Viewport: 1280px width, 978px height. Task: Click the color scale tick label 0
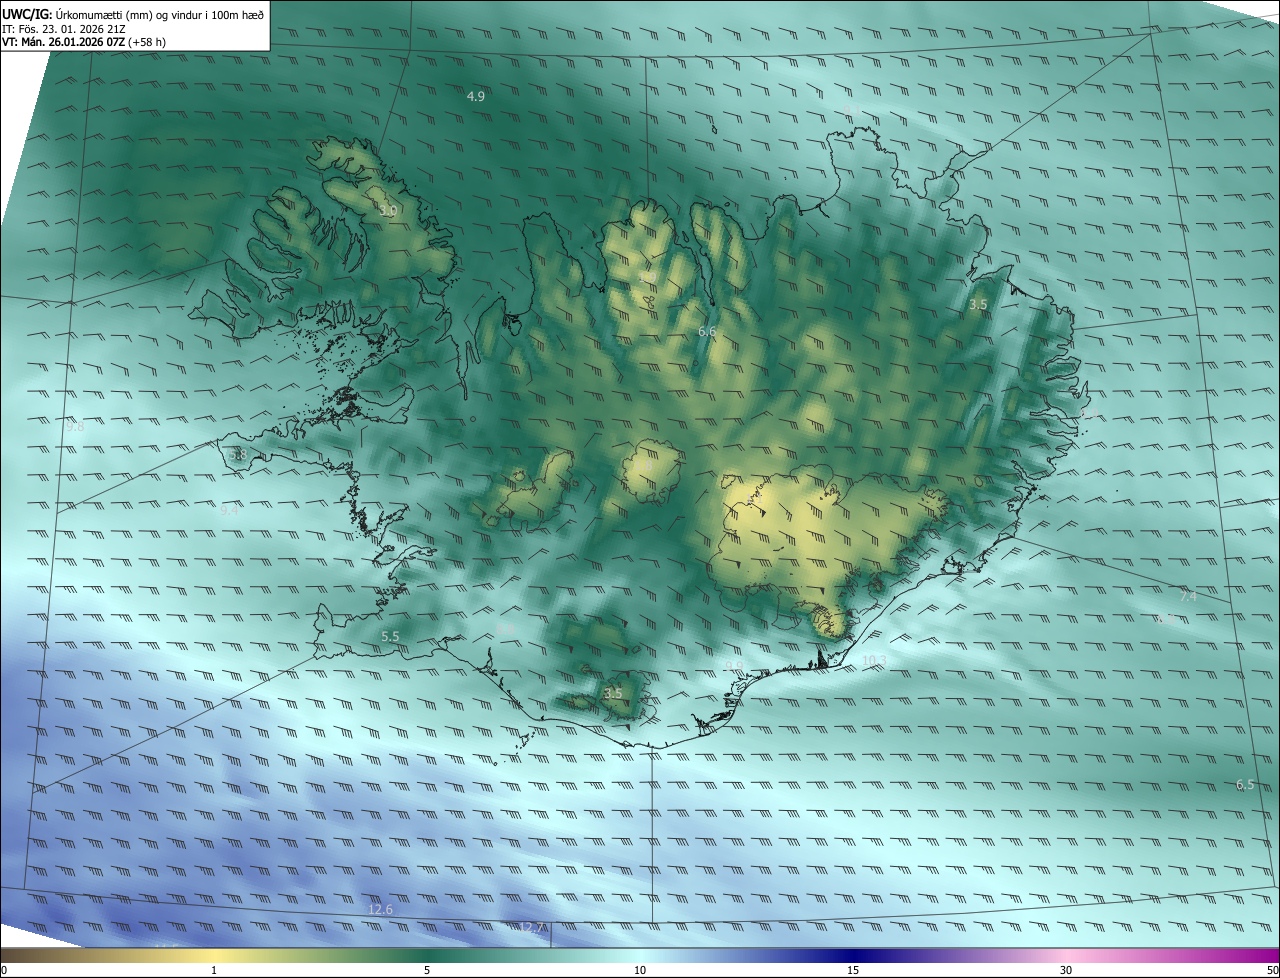4,970
